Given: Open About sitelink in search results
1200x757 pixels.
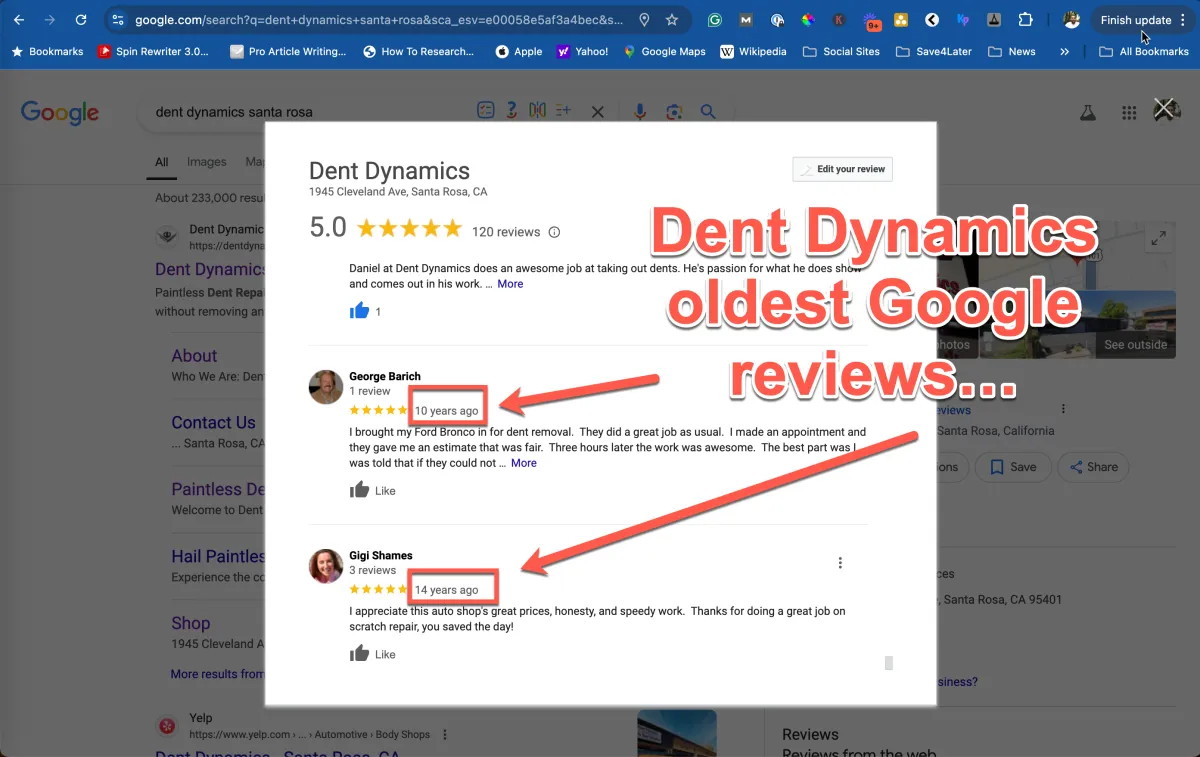Looking at the screenshot, I should coord(194,356).
